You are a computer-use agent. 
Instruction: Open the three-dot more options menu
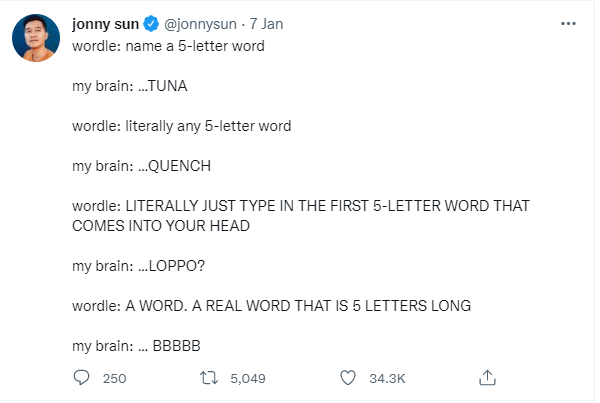[569, 24]
